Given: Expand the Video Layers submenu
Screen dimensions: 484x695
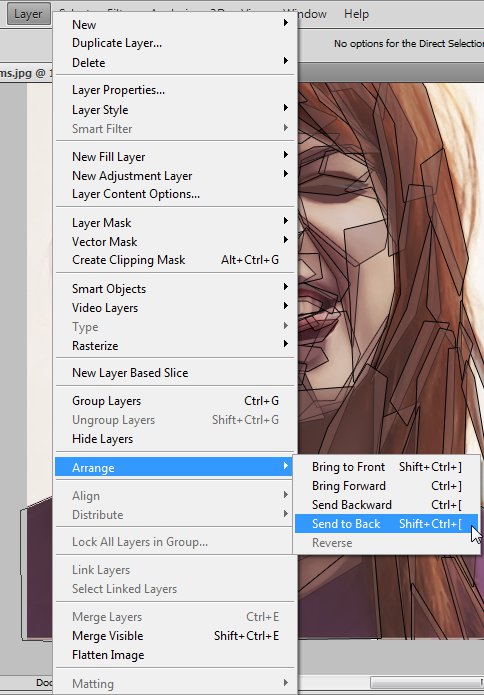Looking at the screenshot, I should point(175,308).
